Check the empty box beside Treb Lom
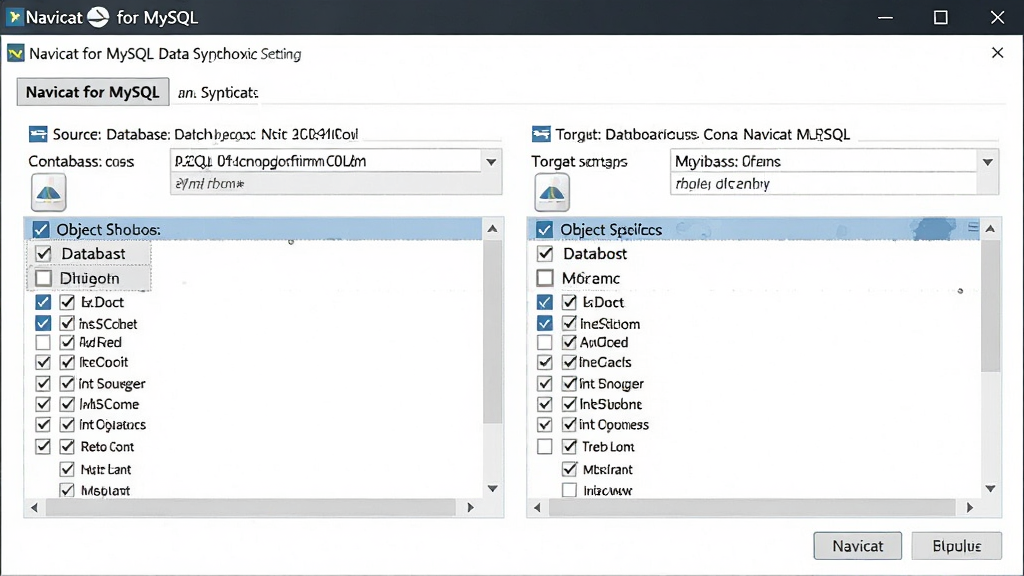 pos(545,447)
